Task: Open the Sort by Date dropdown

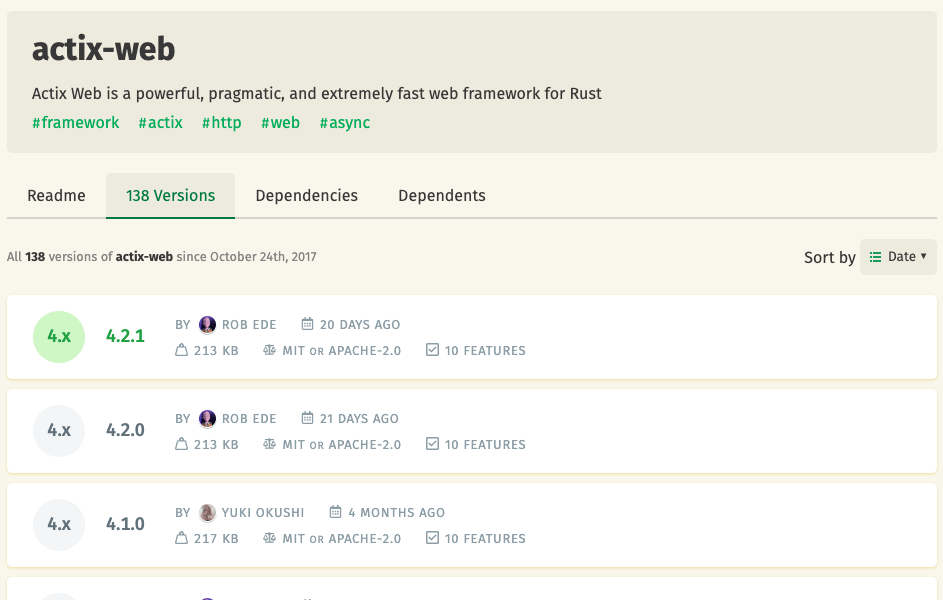Action: click(x=898, y=257)
